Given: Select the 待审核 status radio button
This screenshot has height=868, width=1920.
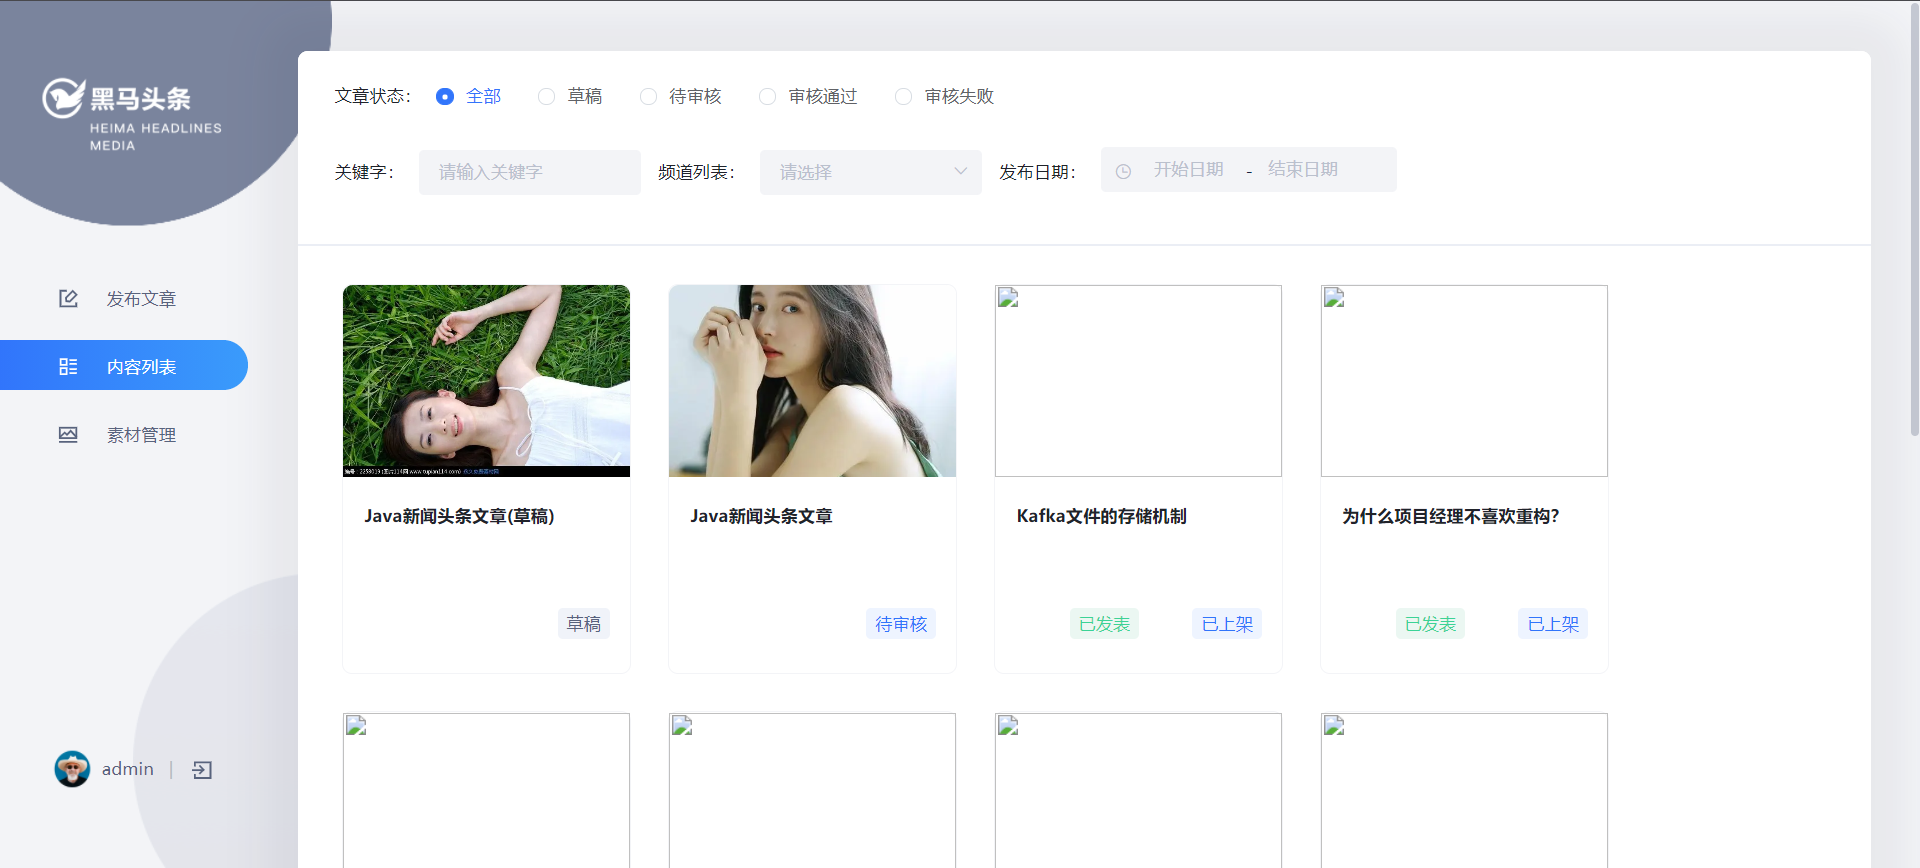Looking at the screenshot, I should coord(649,96).
